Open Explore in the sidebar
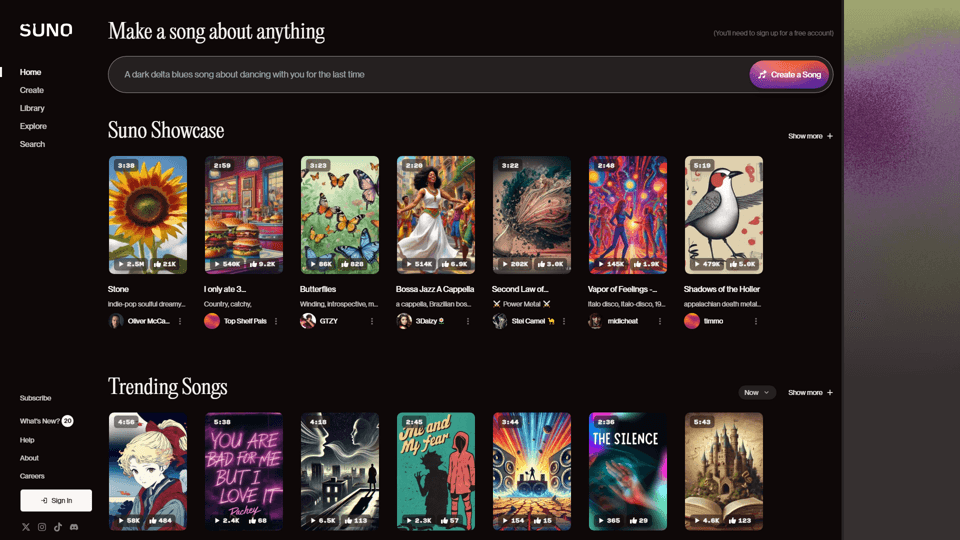 [33, 126]
